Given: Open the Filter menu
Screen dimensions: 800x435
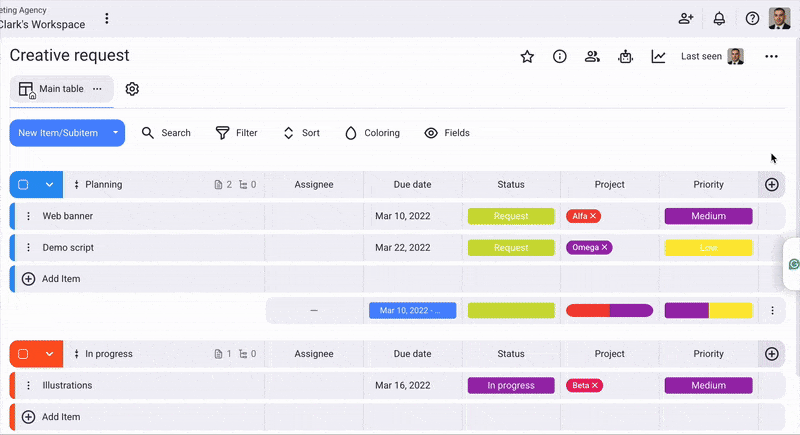Looking at the screenshot, I should [x=237, y=133].
